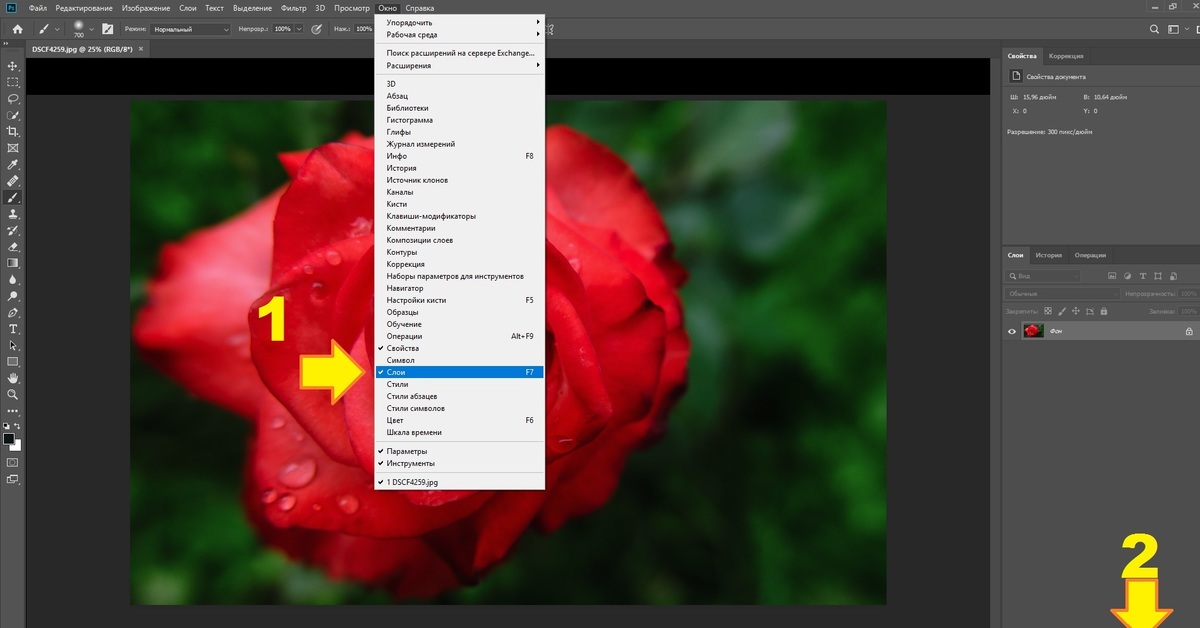The height and width of the screenshot is (628, 1200).
Task: Toggle the airbrush pressure option
Action: (x=316, y=29)
